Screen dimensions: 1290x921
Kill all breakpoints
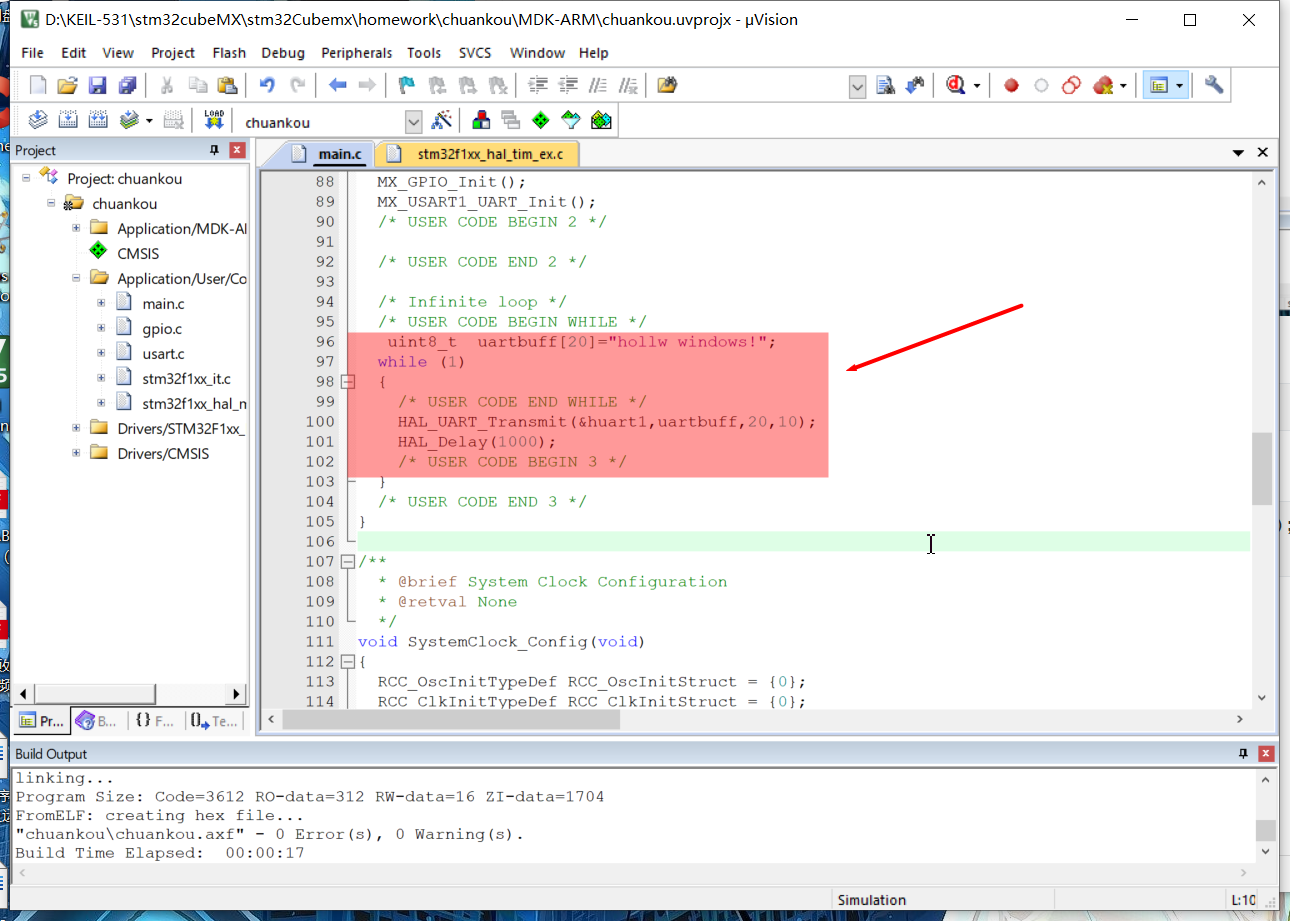tap(1103, 85)
